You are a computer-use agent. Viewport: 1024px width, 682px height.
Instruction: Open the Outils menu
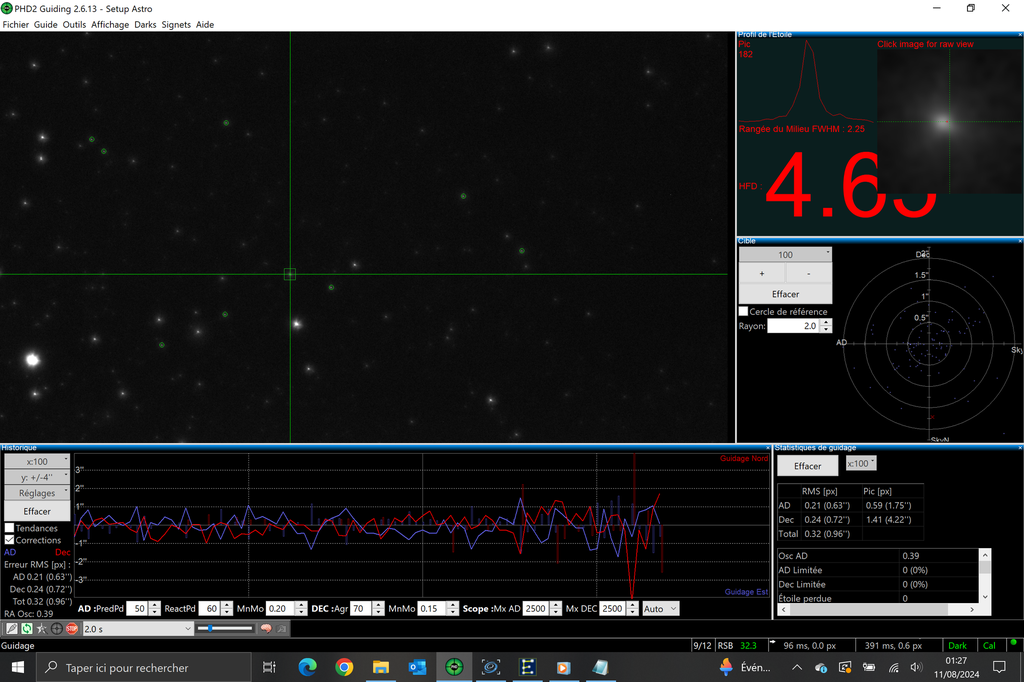[74, 24]
